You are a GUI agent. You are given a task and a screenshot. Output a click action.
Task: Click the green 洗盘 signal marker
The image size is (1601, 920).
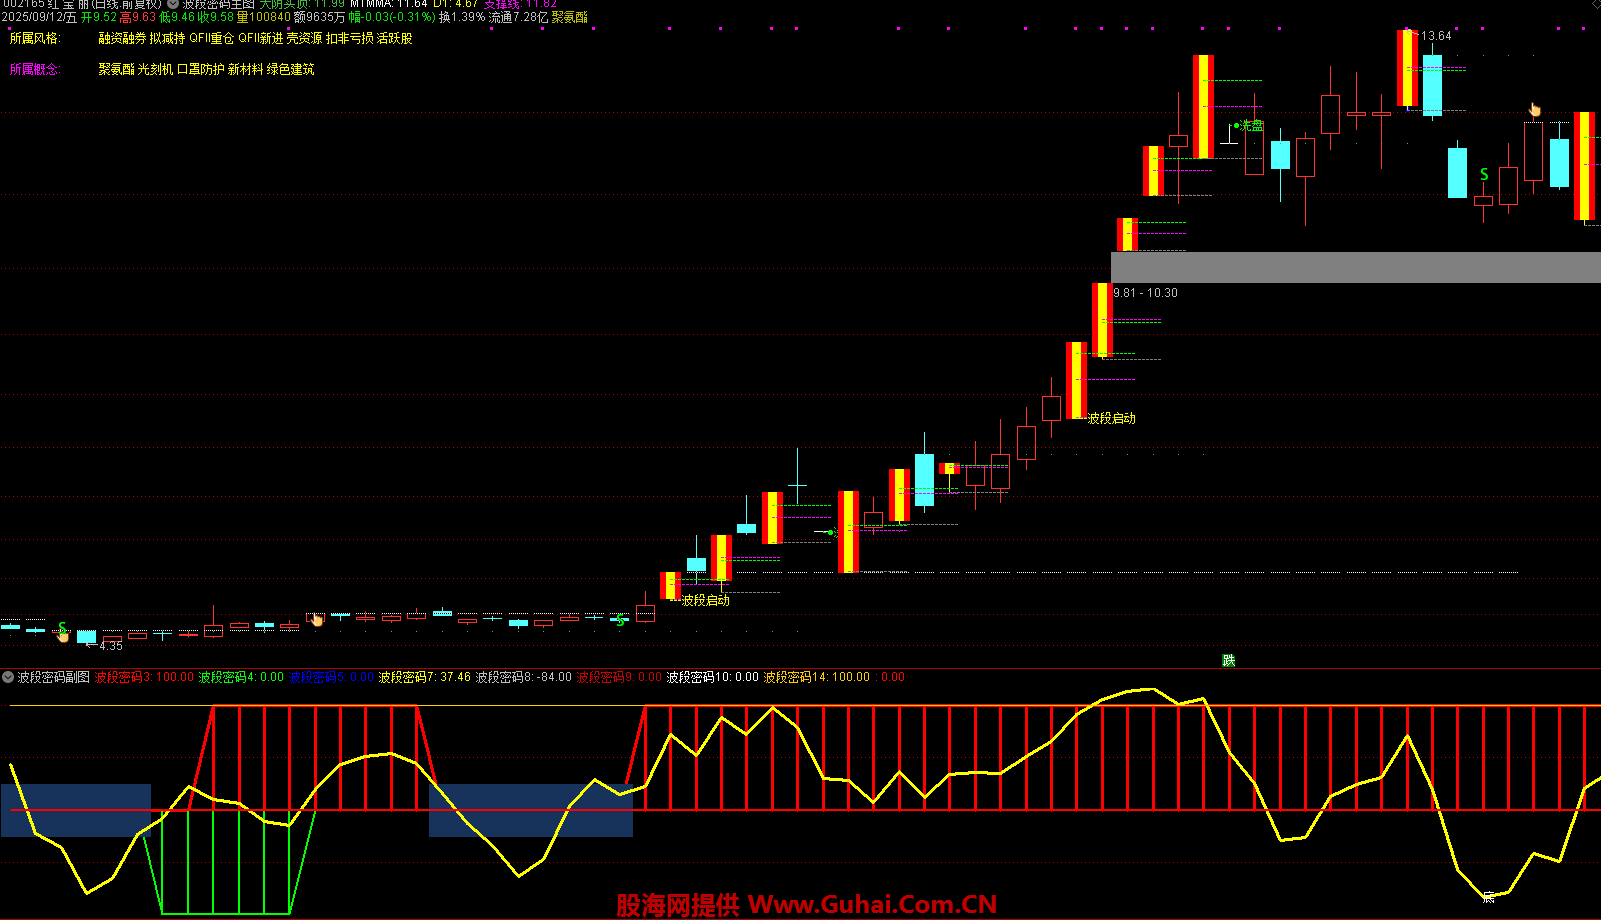(x=1249, y=126)
